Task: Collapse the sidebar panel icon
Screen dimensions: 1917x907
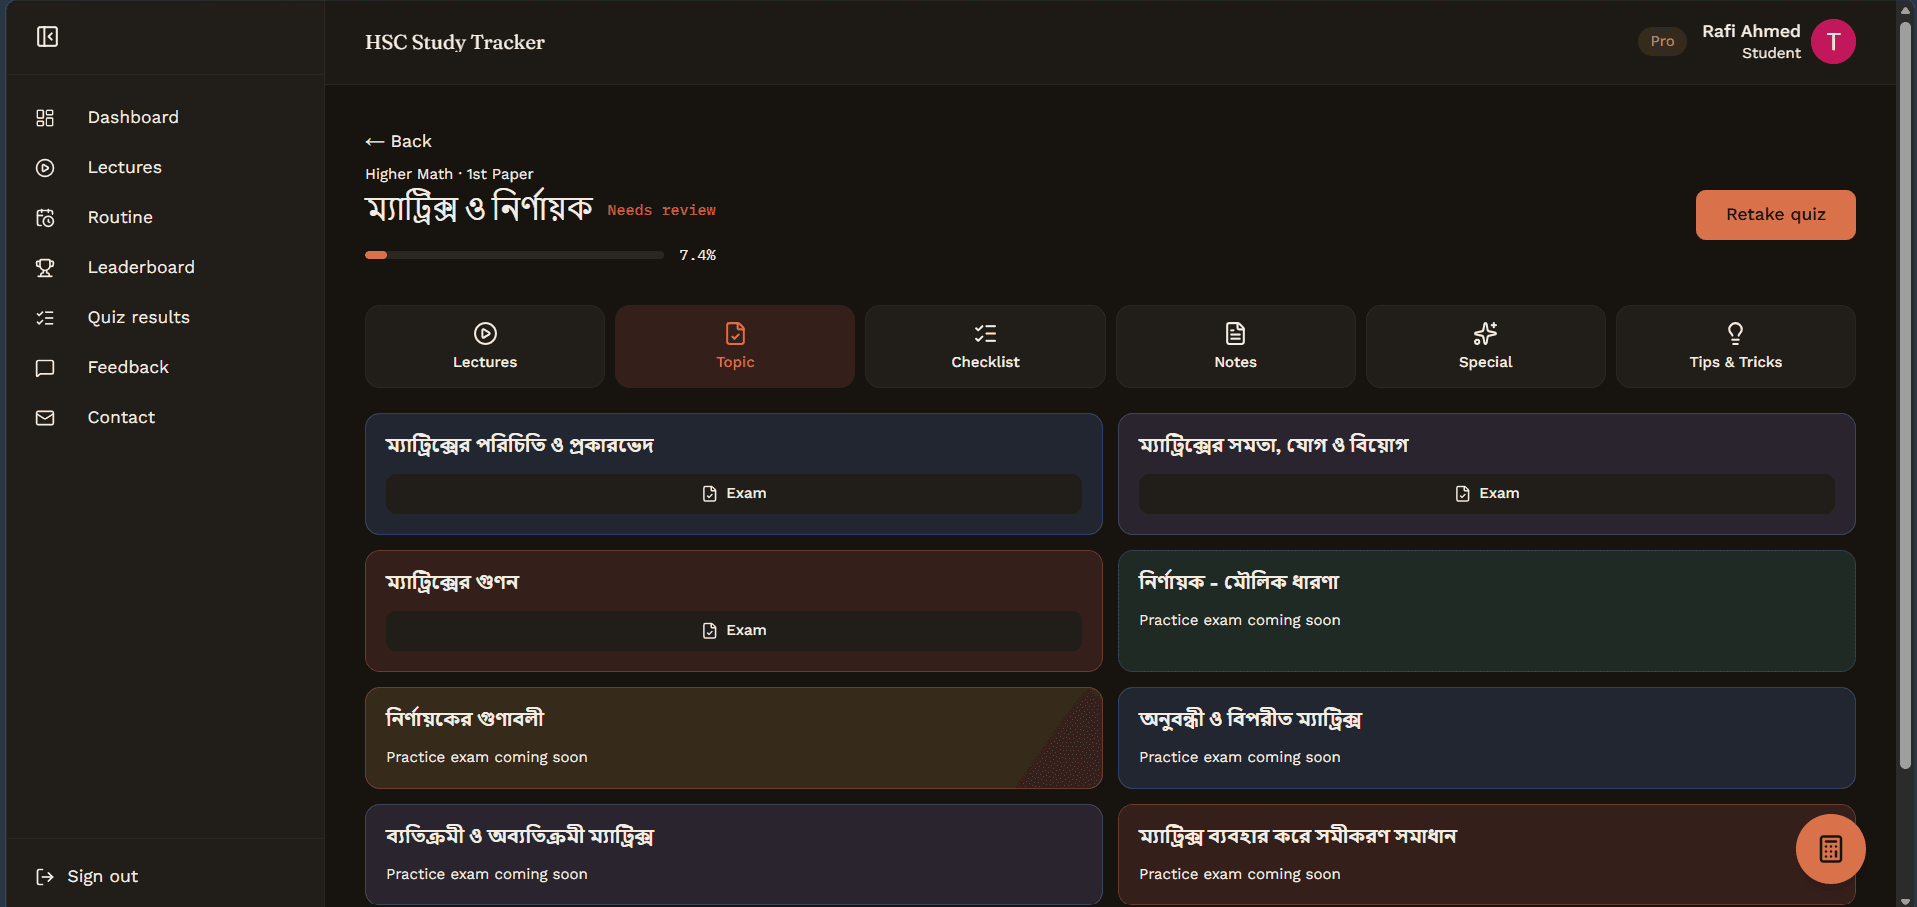Action: pos(47,37)
